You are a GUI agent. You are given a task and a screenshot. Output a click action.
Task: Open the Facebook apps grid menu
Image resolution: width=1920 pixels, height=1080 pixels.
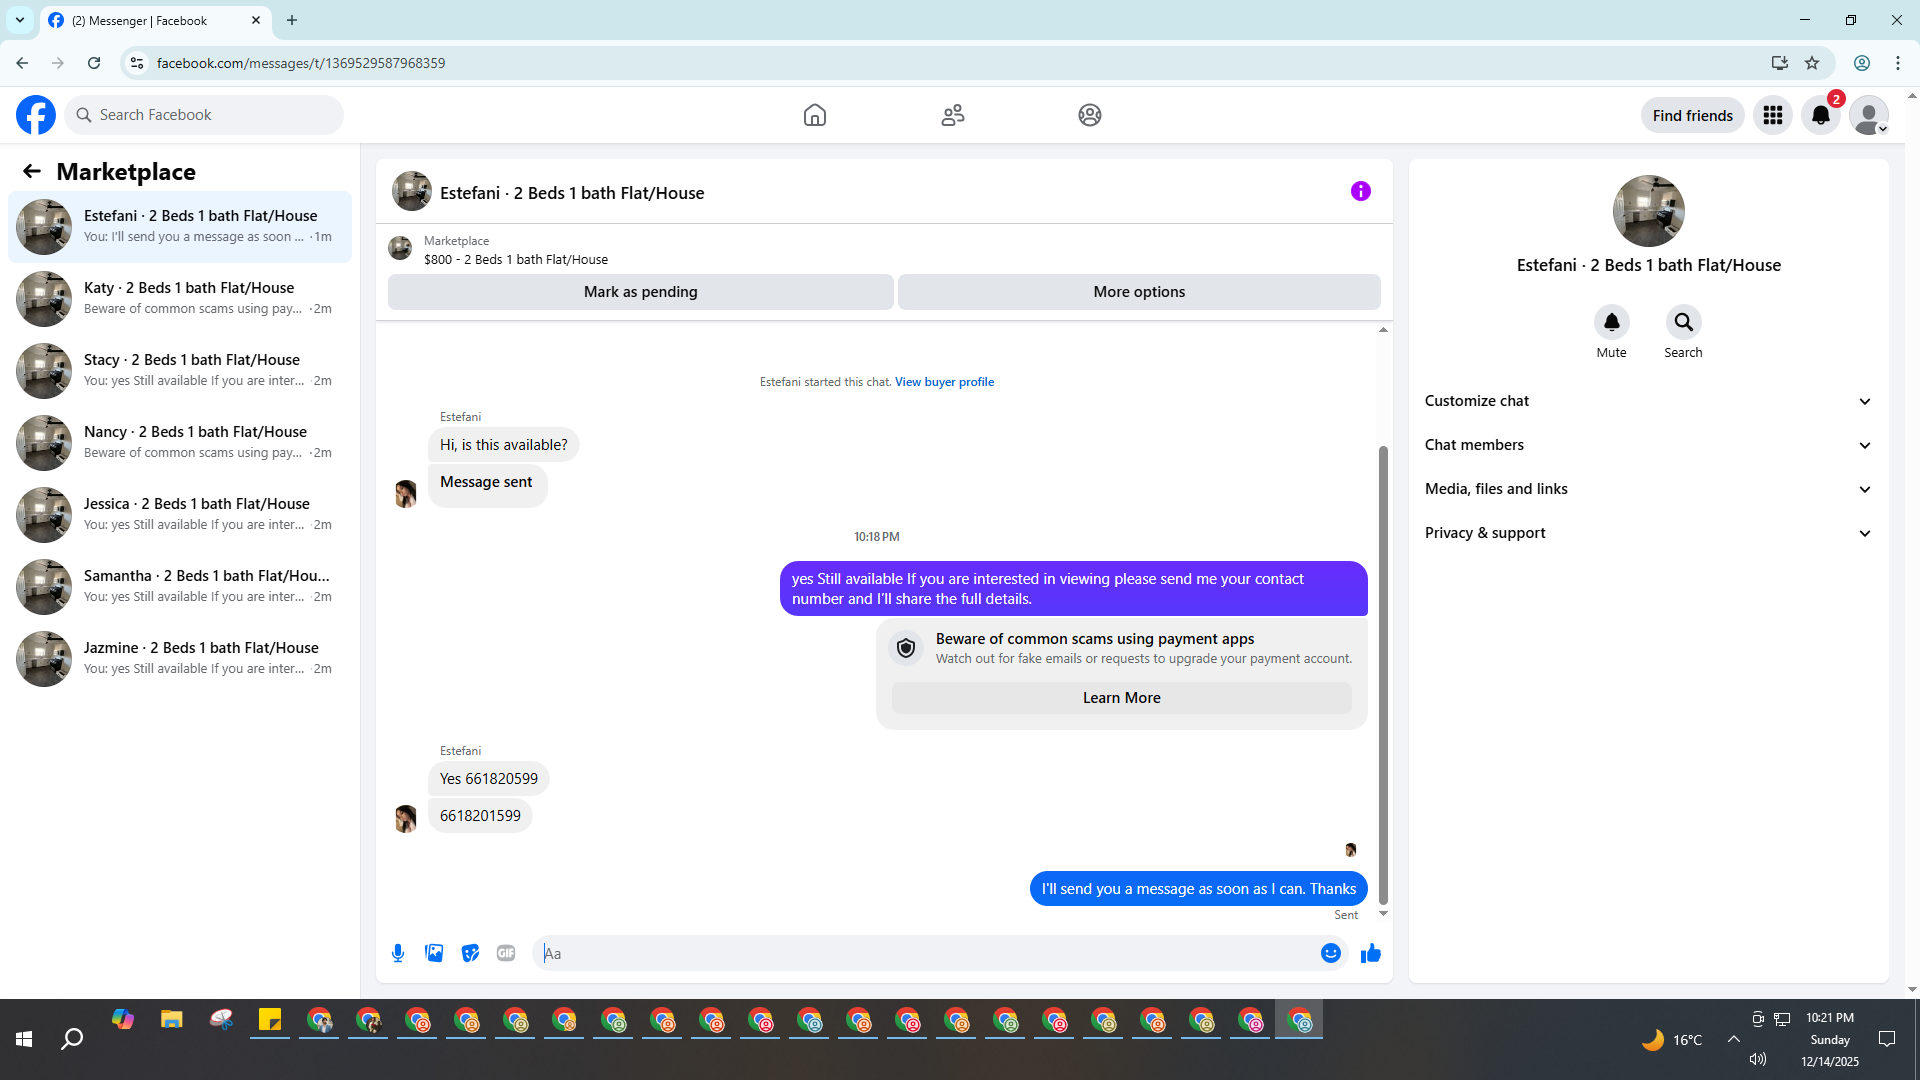tap(1772, 115)
